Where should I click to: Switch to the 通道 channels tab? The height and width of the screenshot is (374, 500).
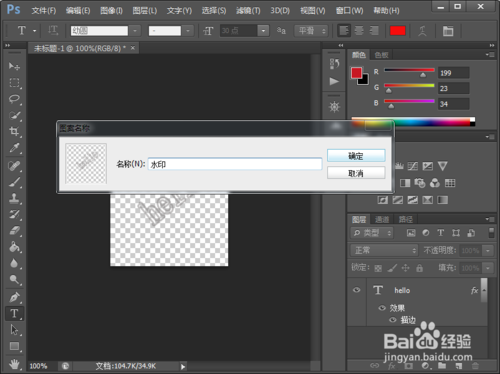pos(382,219)
